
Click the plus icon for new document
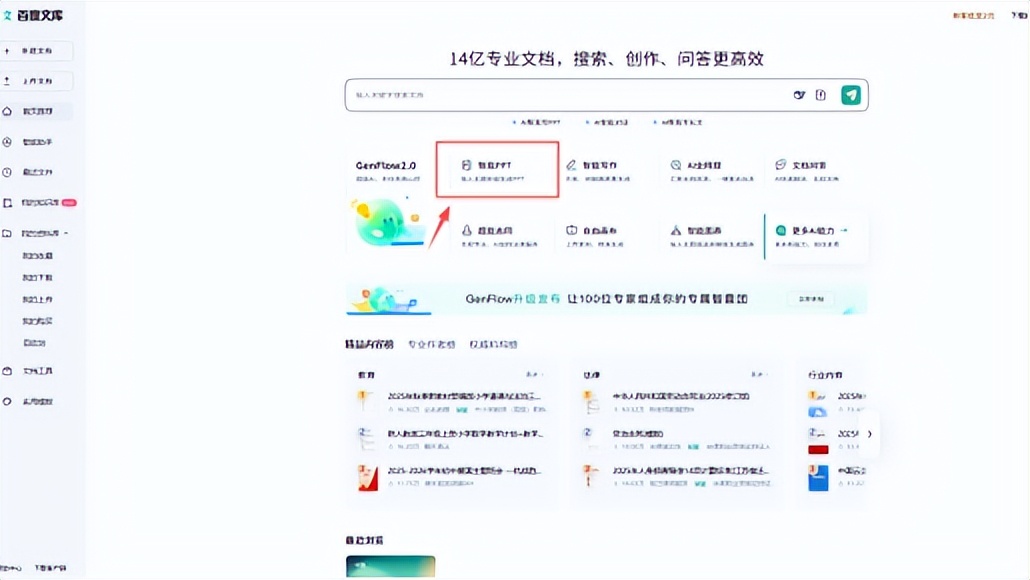click(7, 51)
